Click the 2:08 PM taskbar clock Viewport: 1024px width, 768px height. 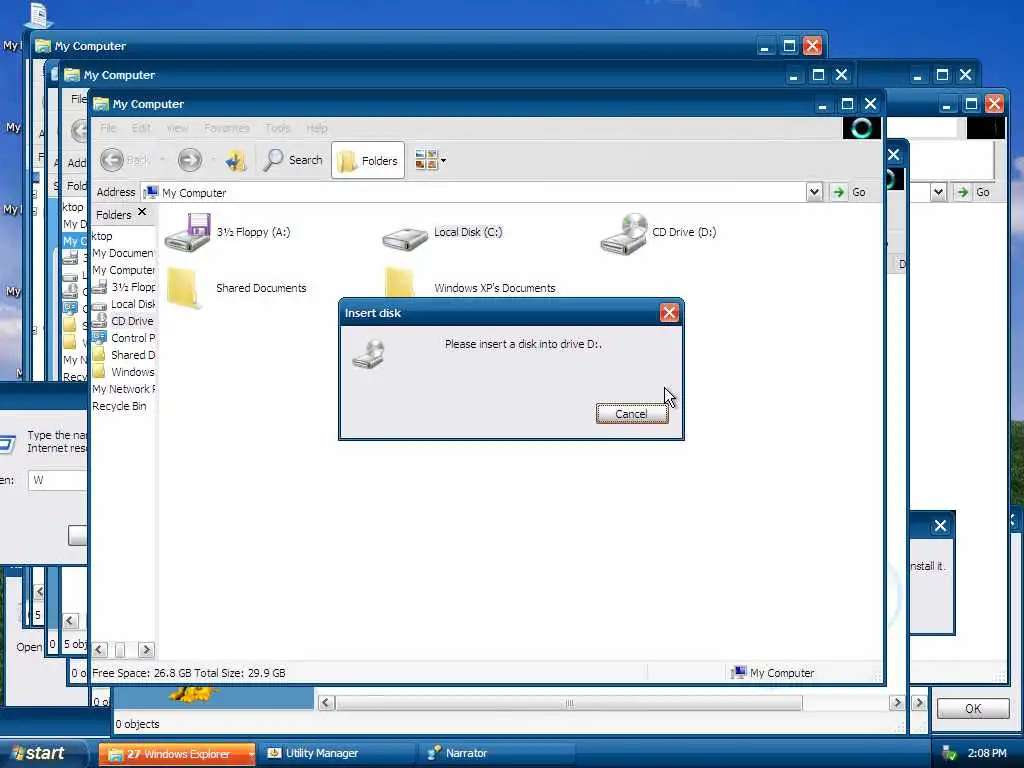[987, 753]
